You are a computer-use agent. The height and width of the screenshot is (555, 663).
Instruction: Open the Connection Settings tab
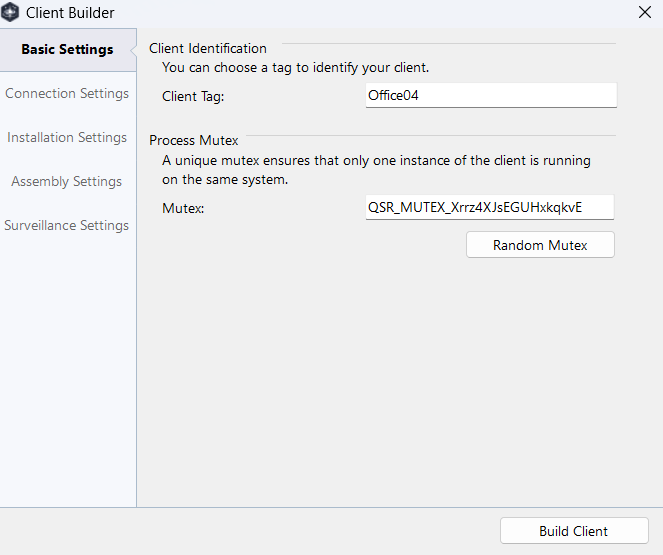(x=67, y=93)
